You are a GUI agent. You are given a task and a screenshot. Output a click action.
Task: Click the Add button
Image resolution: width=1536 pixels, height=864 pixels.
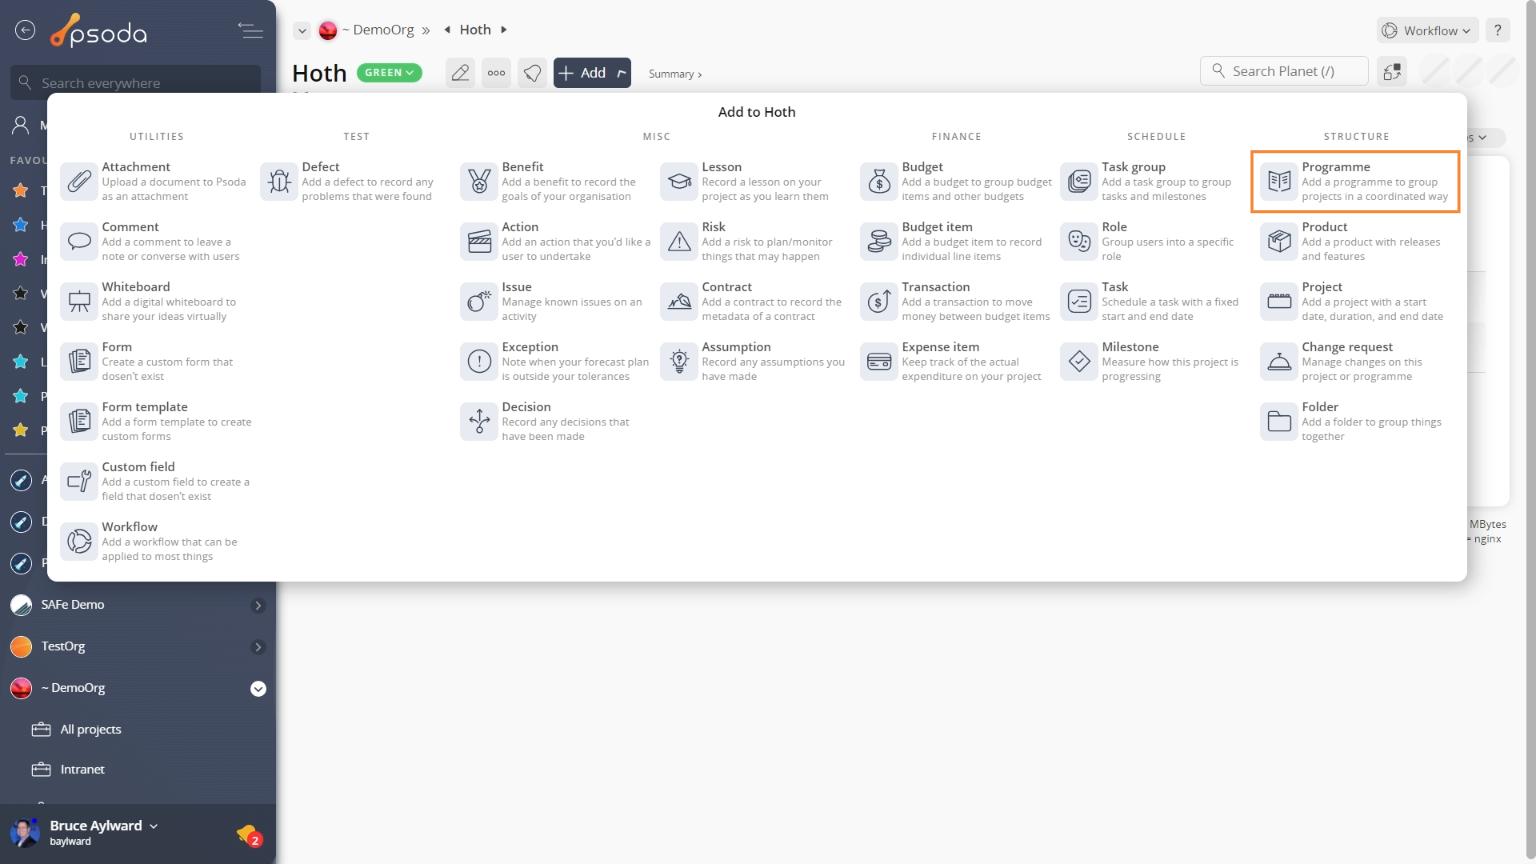pos(583,73)
